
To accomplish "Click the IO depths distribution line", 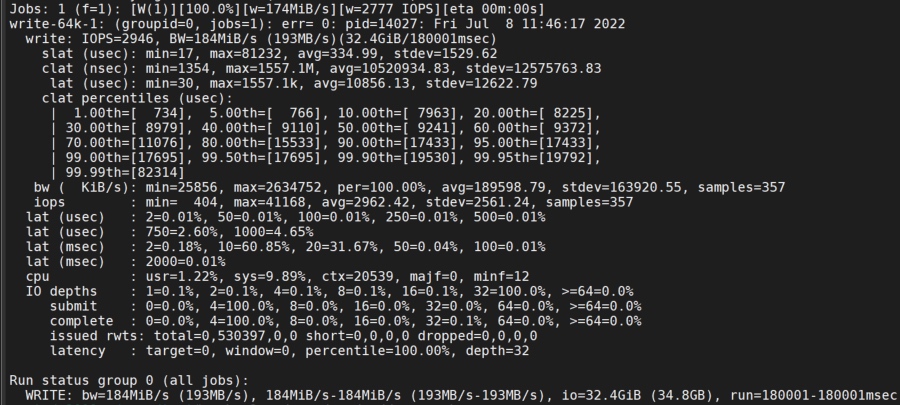I will coord(329,292).
